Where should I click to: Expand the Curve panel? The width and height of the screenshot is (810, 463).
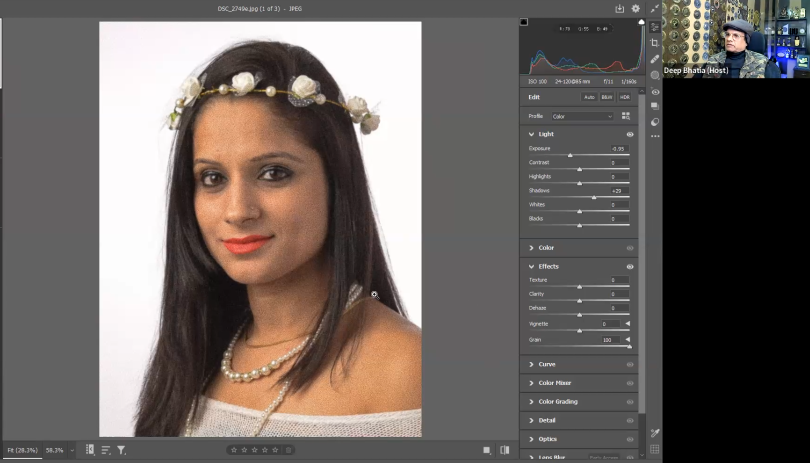(x=547, y=364)
